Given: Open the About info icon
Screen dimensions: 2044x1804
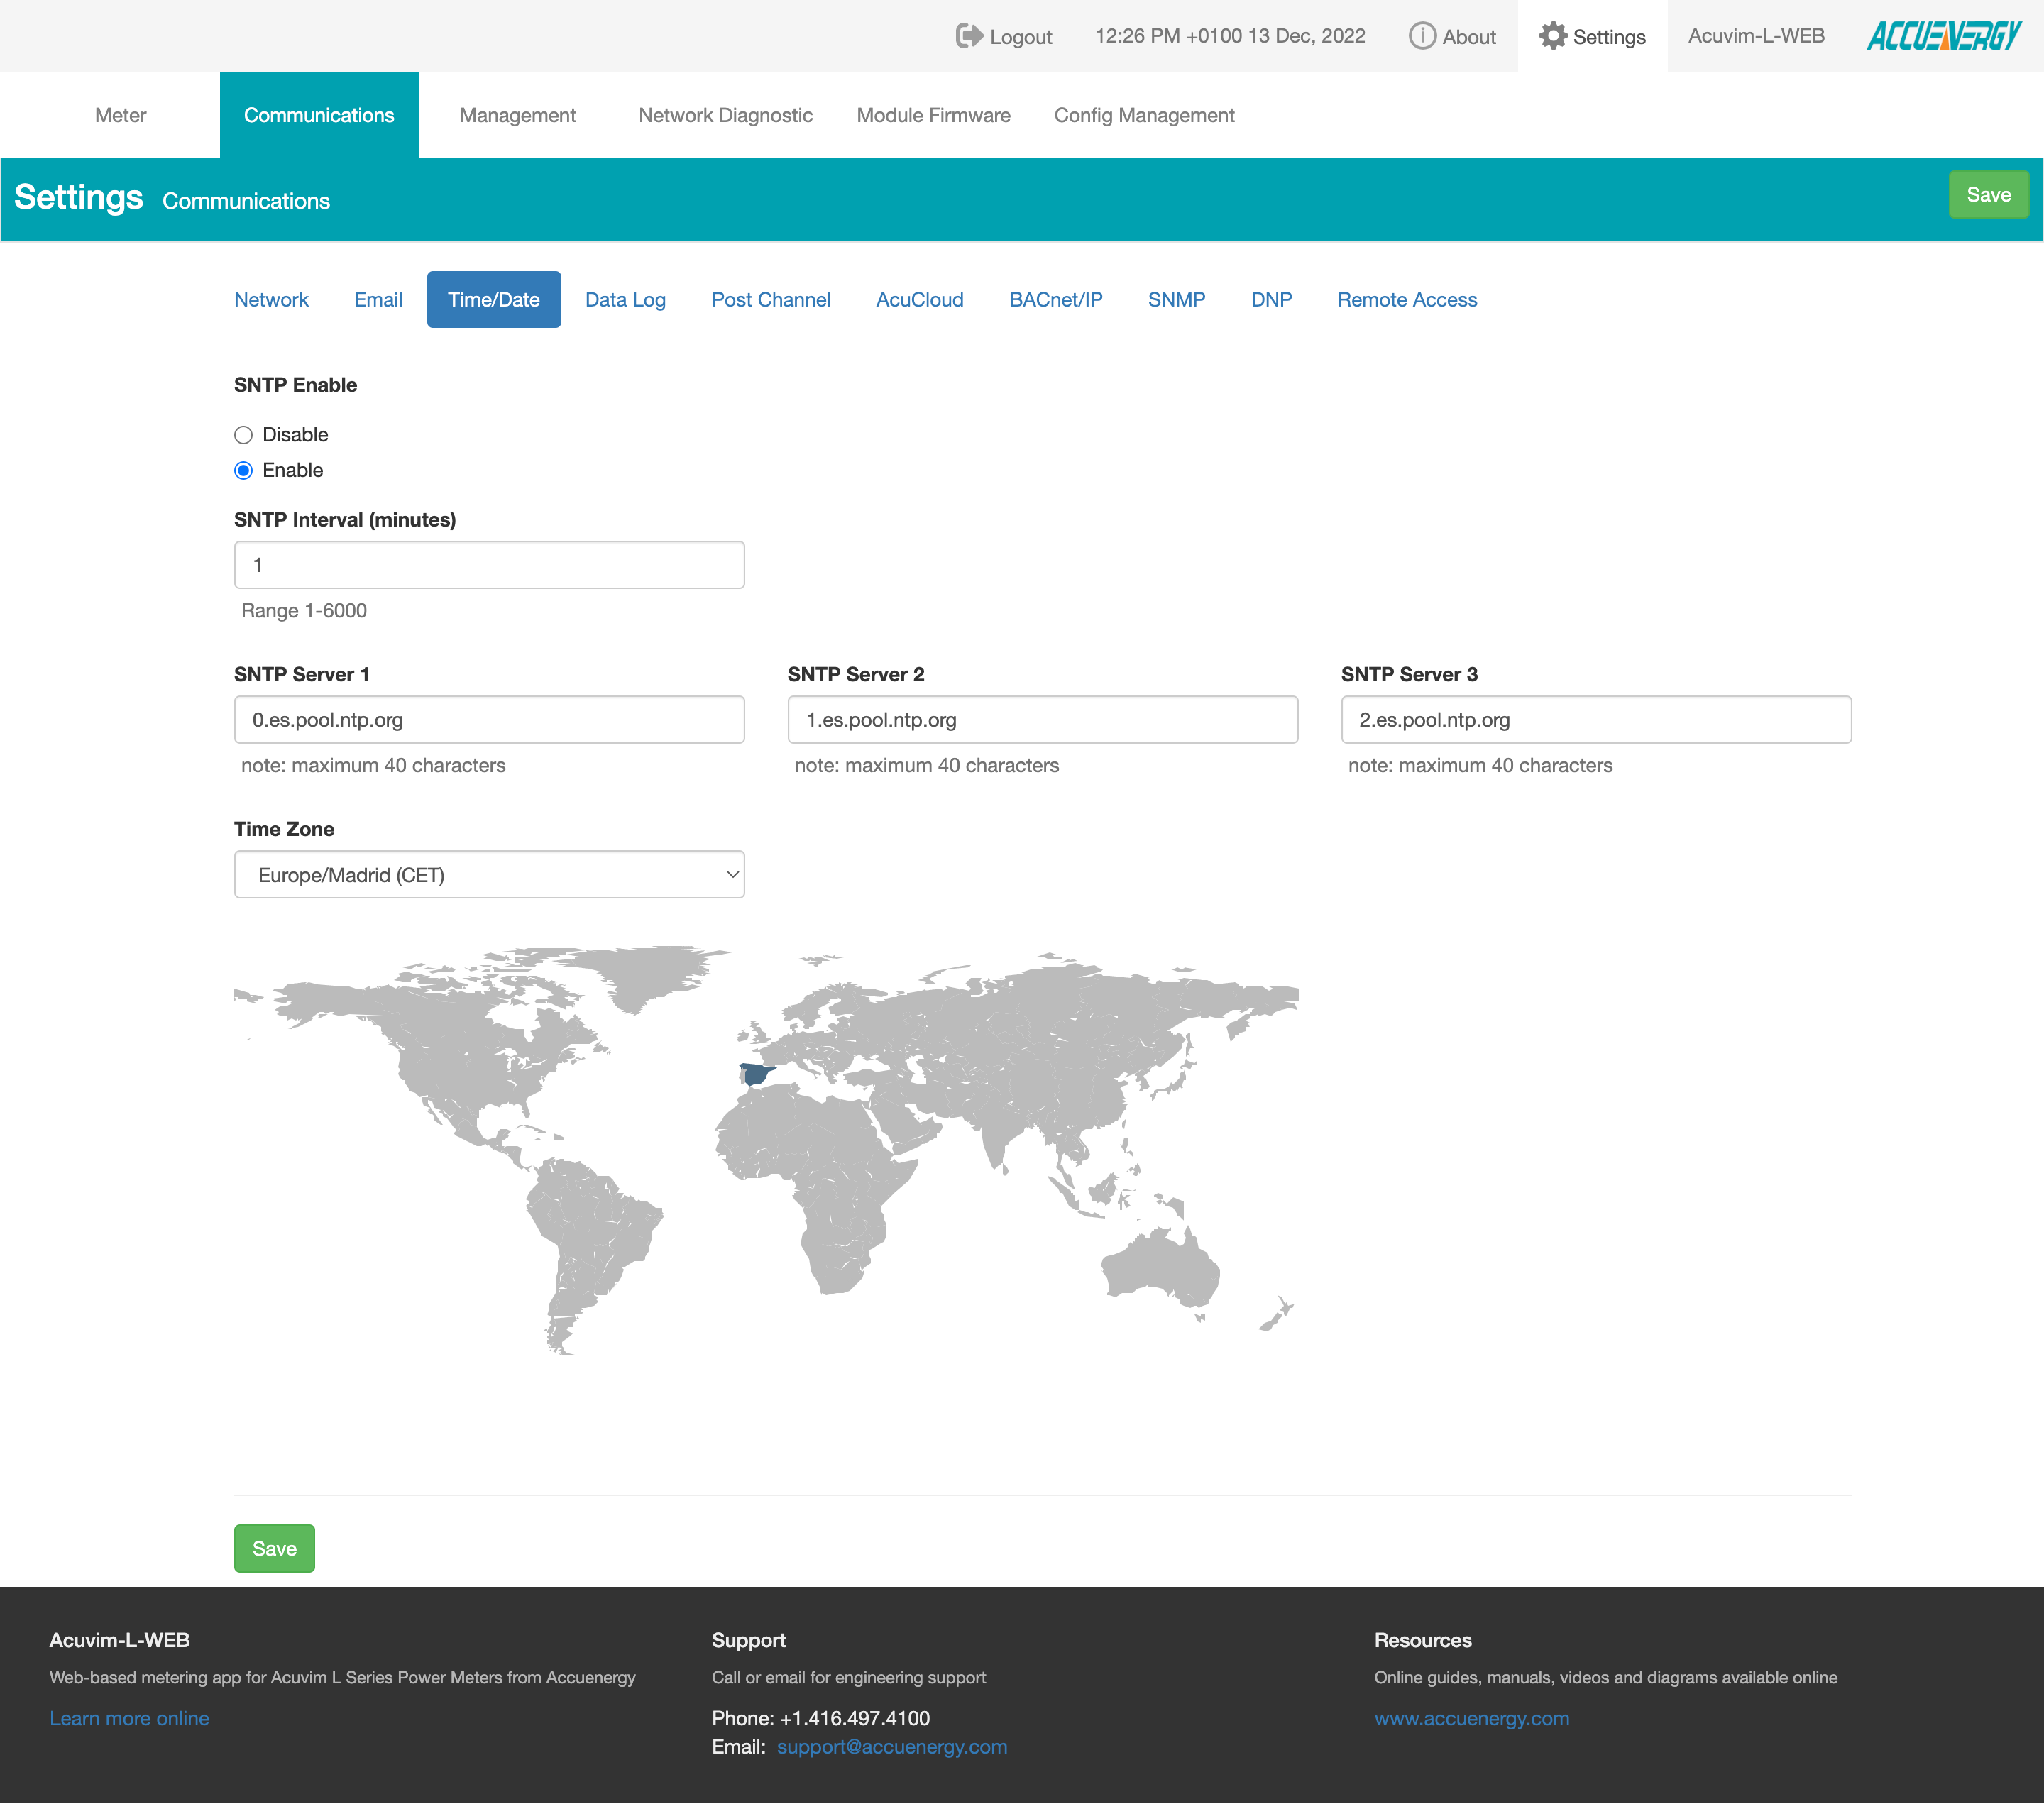Looking at the screenshot, I should click(1421, 36).
